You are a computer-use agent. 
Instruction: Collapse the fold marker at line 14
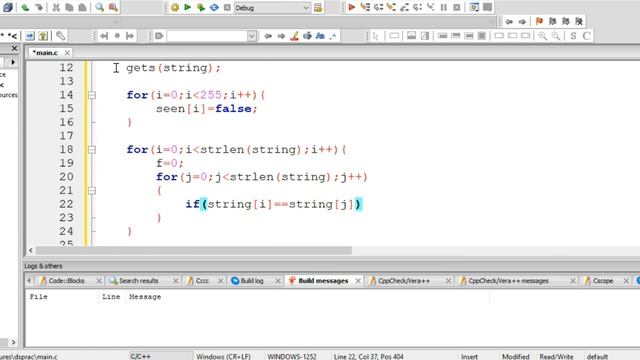click(92, 95)
